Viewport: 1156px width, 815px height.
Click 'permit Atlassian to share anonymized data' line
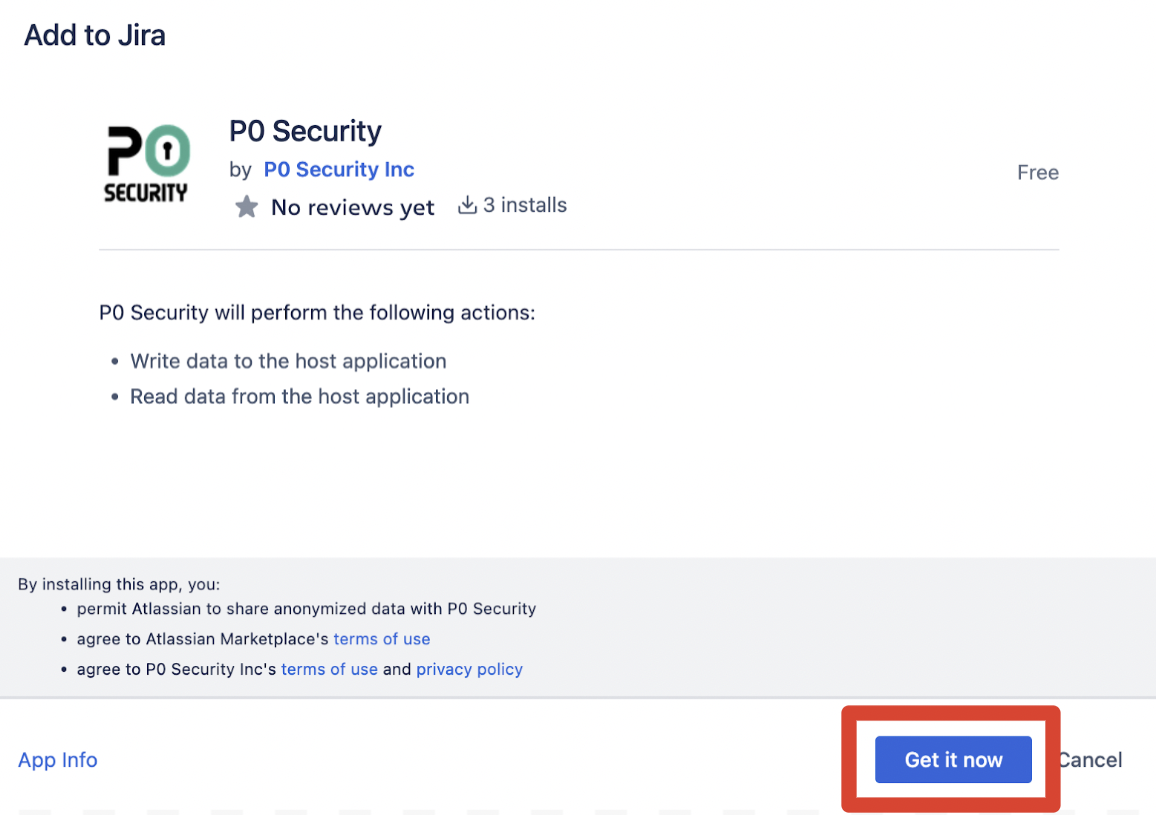point(306,608)
